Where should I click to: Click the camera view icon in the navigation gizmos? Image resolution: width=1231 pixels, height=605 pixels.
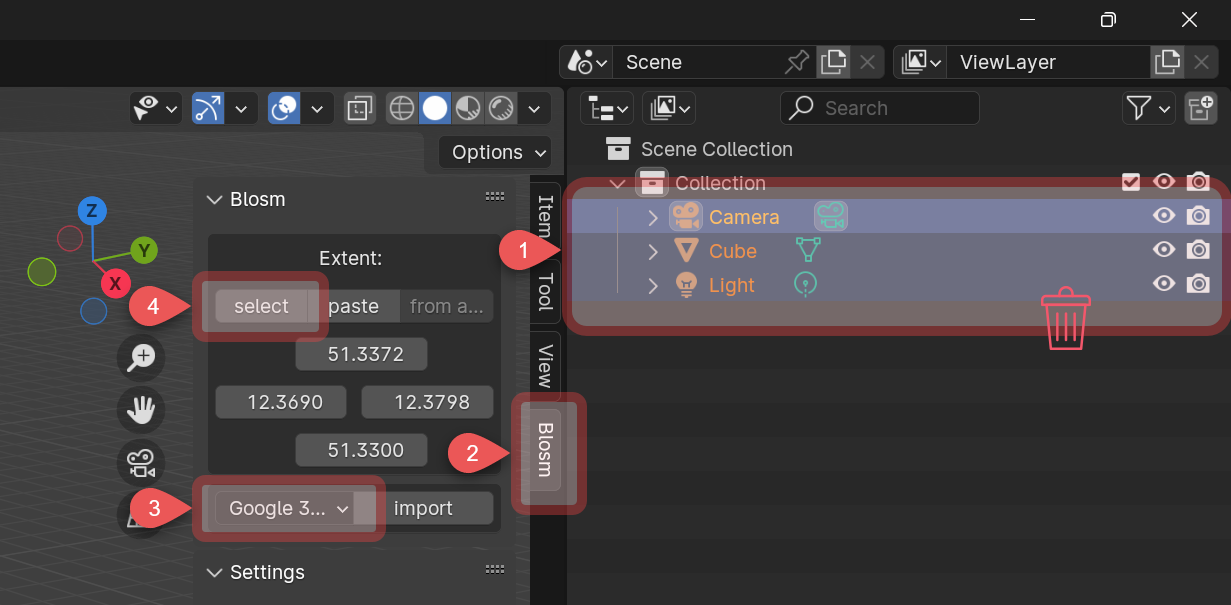point(140,462)
